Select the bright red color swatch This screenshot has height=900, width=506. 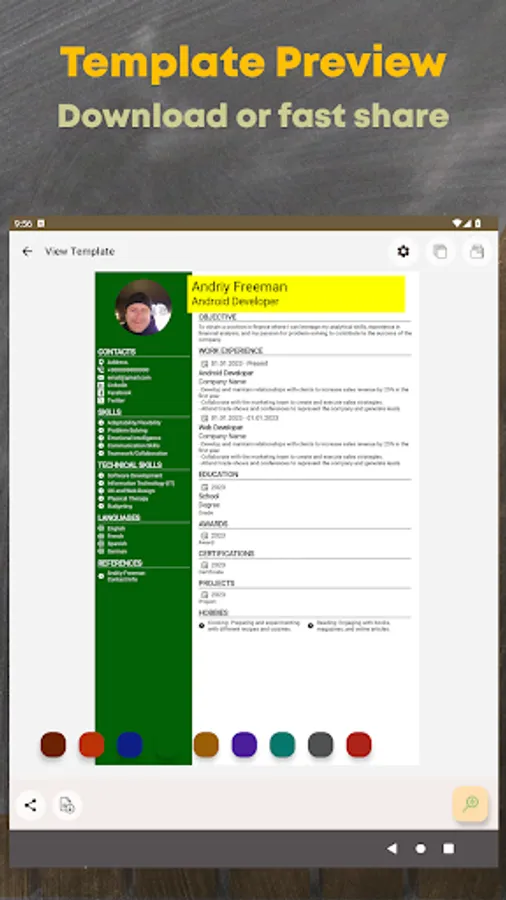click(359, 744)
